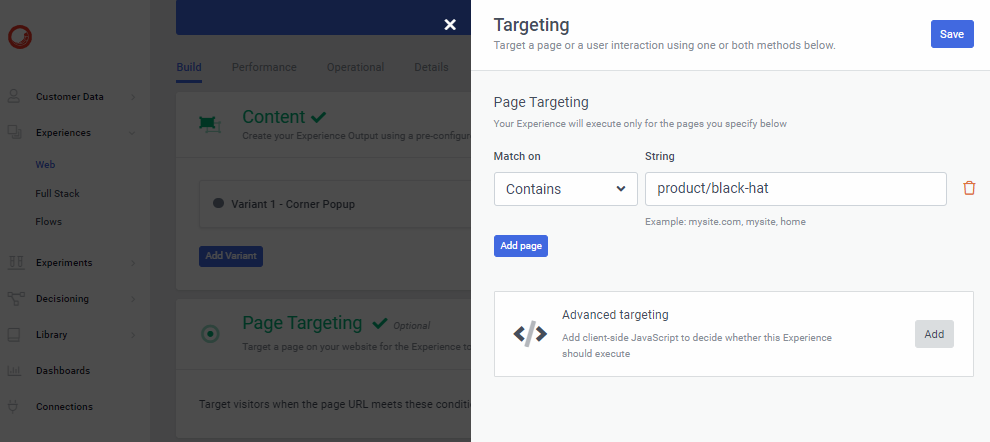
Task: Expand the Customer Data menu
Action: point(133,97)
